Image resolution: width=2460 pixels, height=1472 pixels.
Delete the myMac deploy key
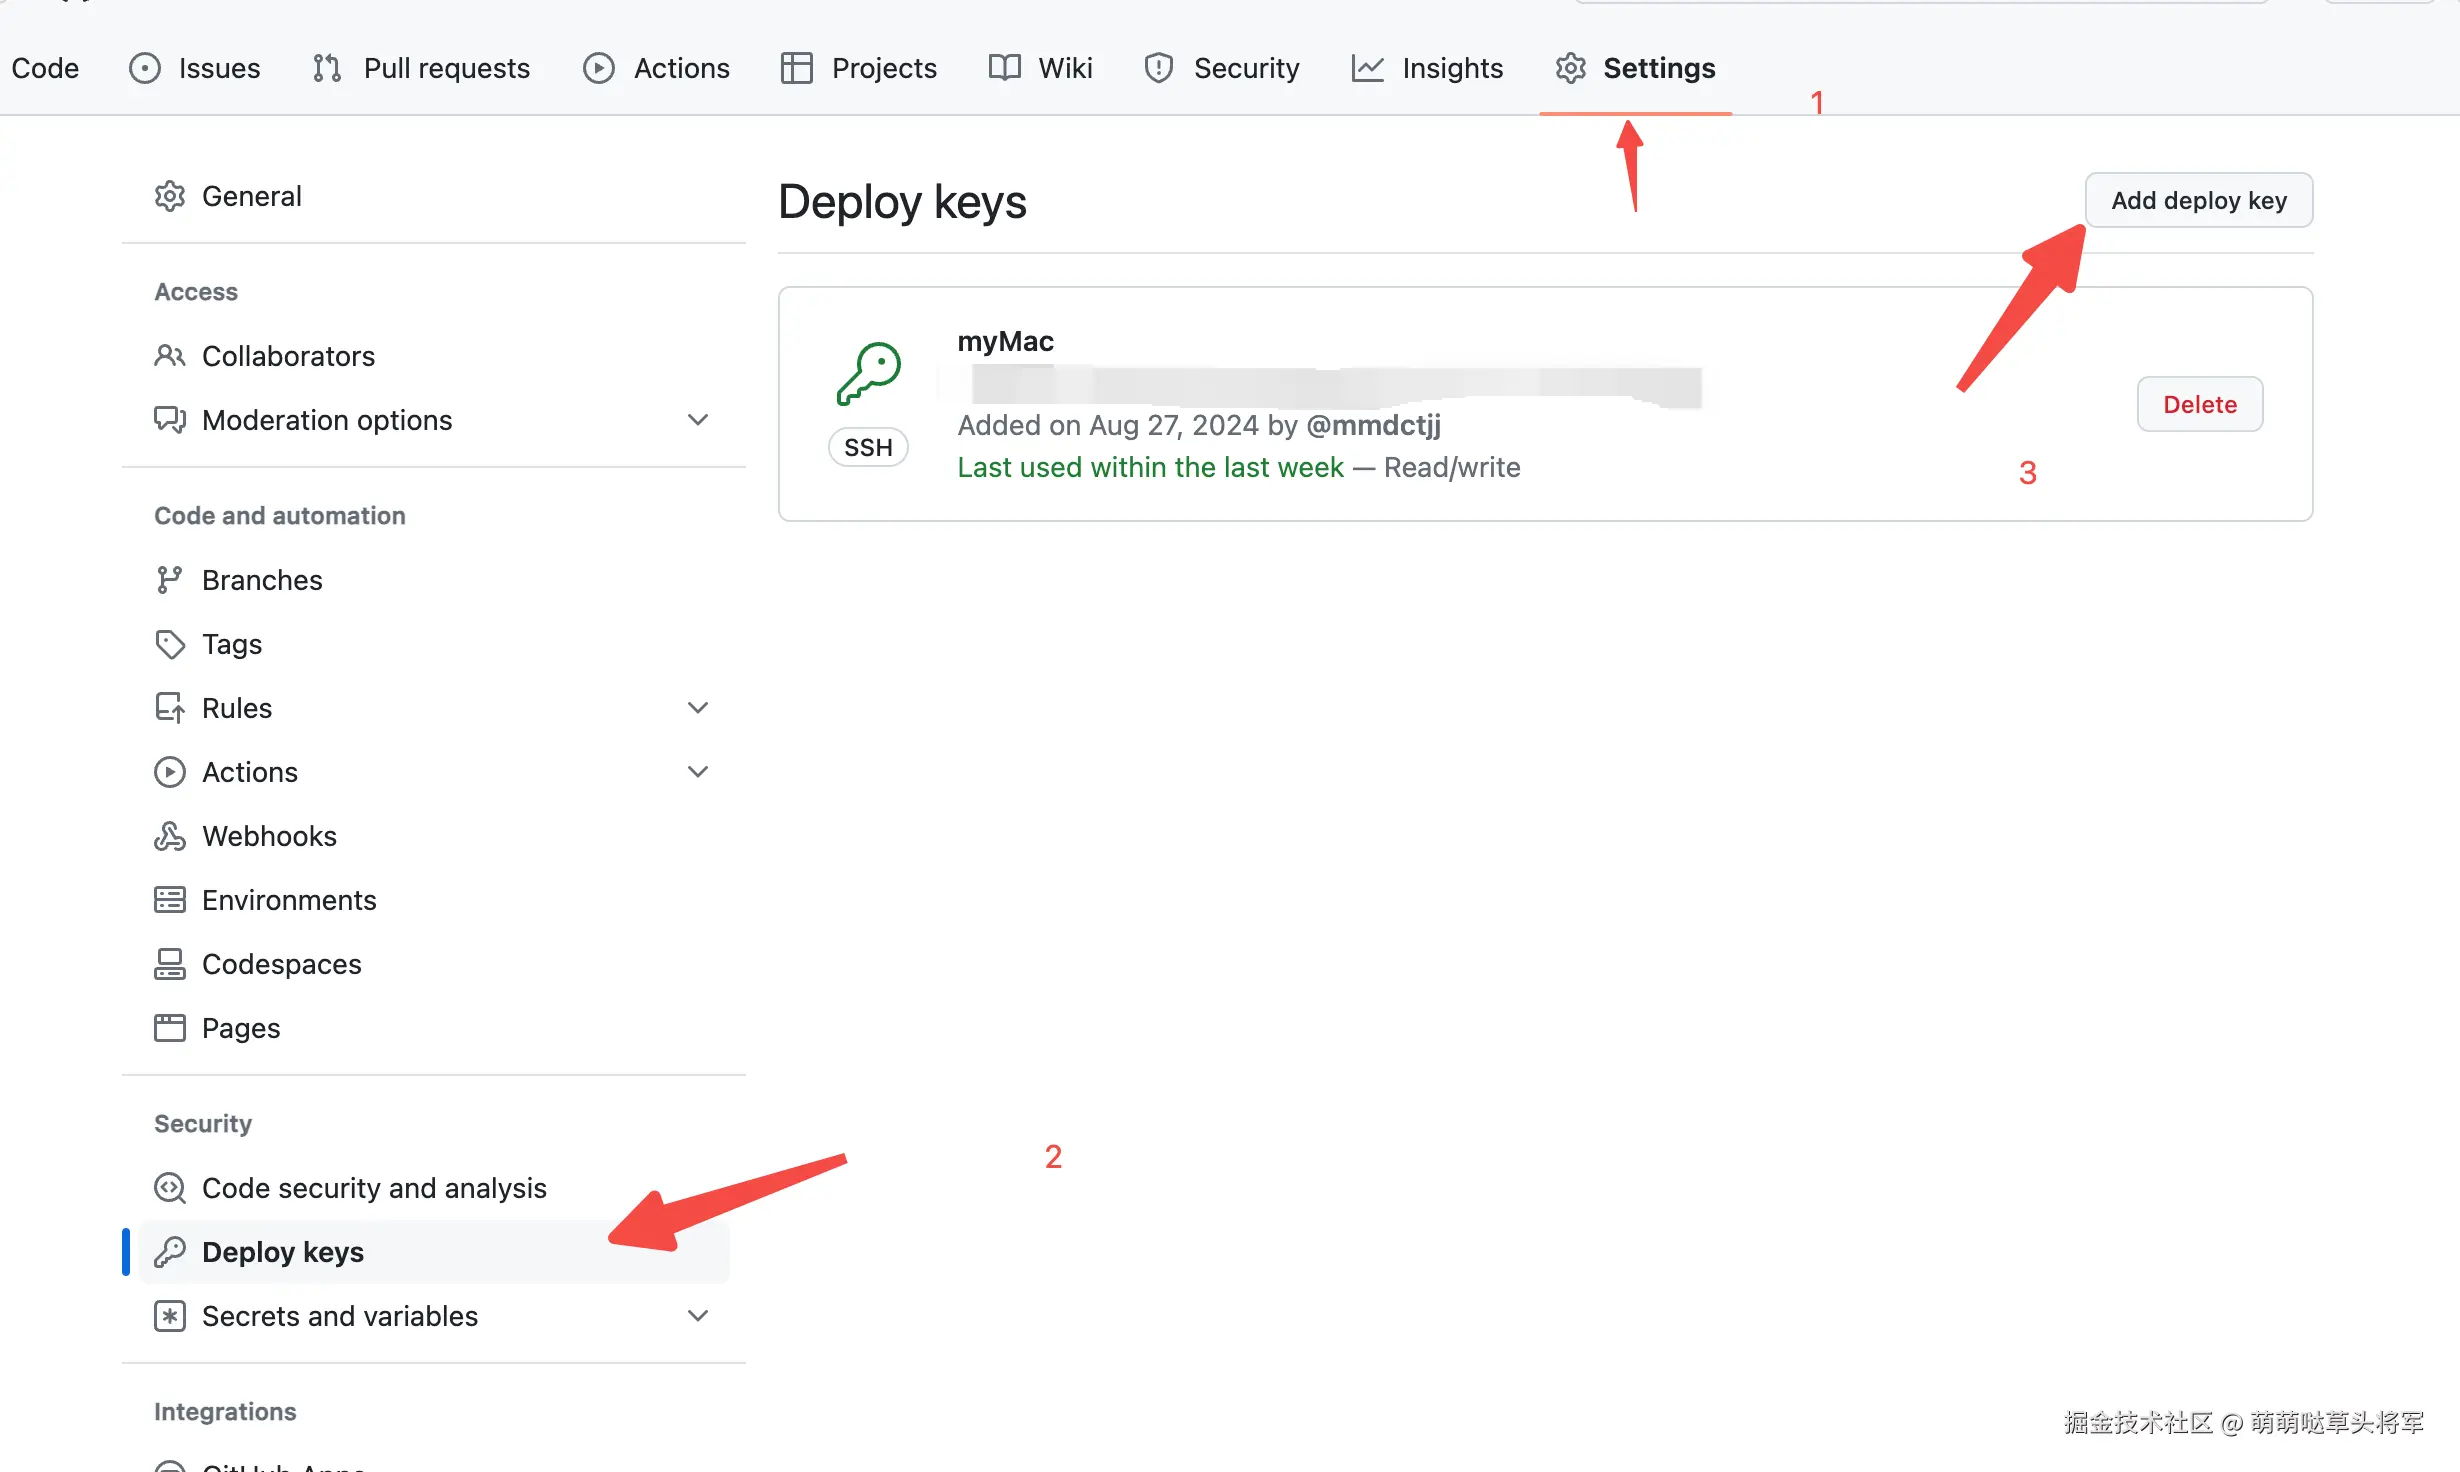2199,404
